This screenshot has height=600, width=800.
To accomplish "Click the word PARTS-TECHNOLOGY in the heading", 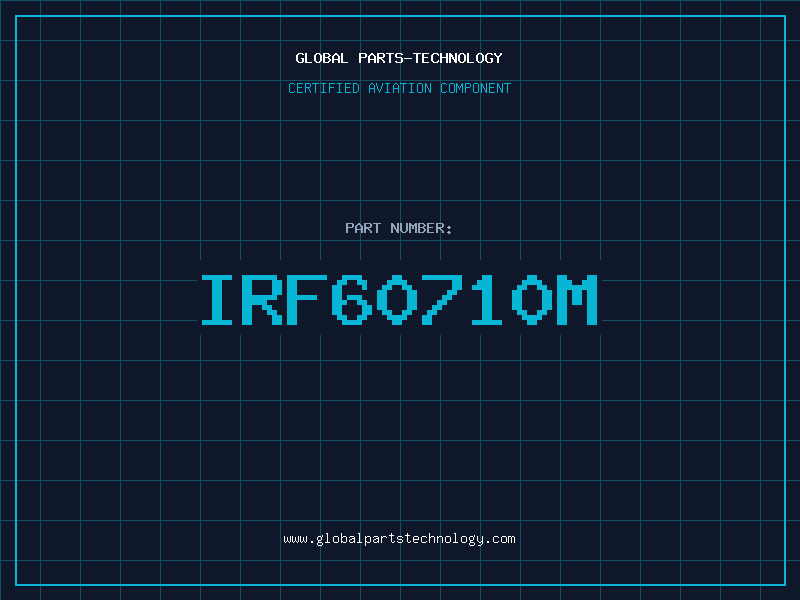I will 431,58.
